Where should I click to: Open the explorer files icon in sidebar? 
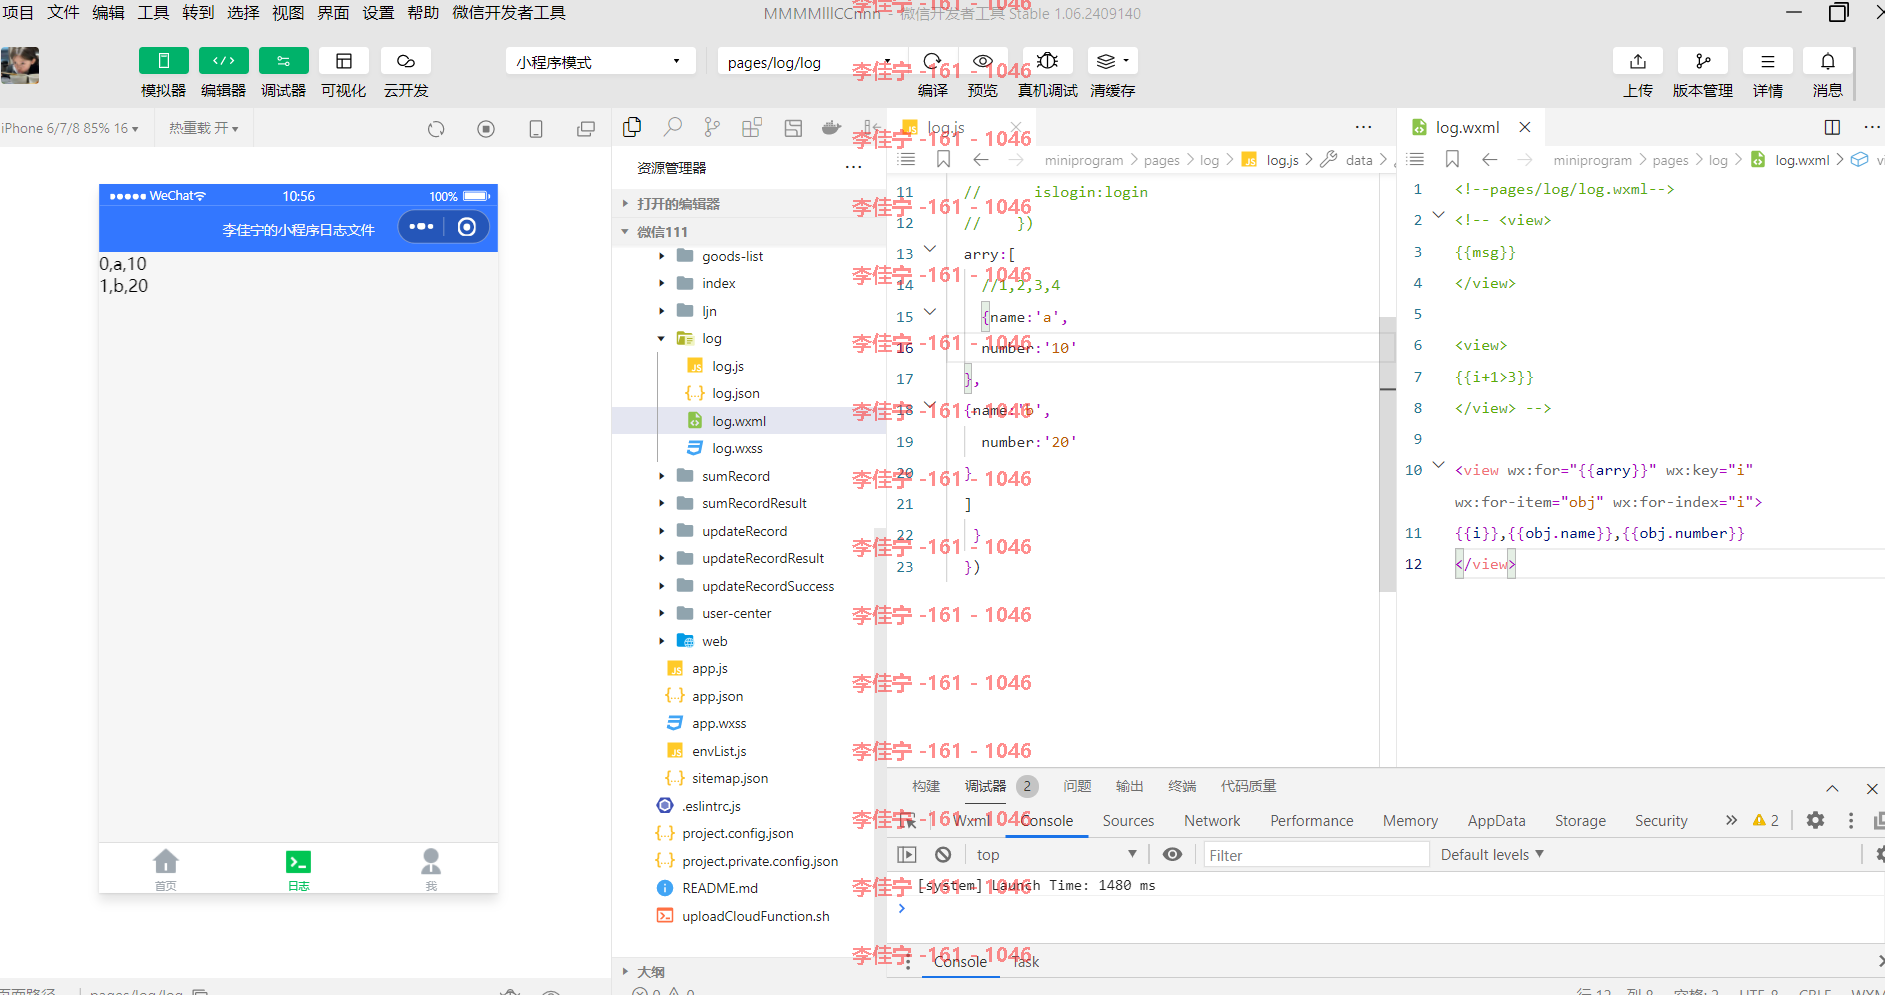pos(632,127)
